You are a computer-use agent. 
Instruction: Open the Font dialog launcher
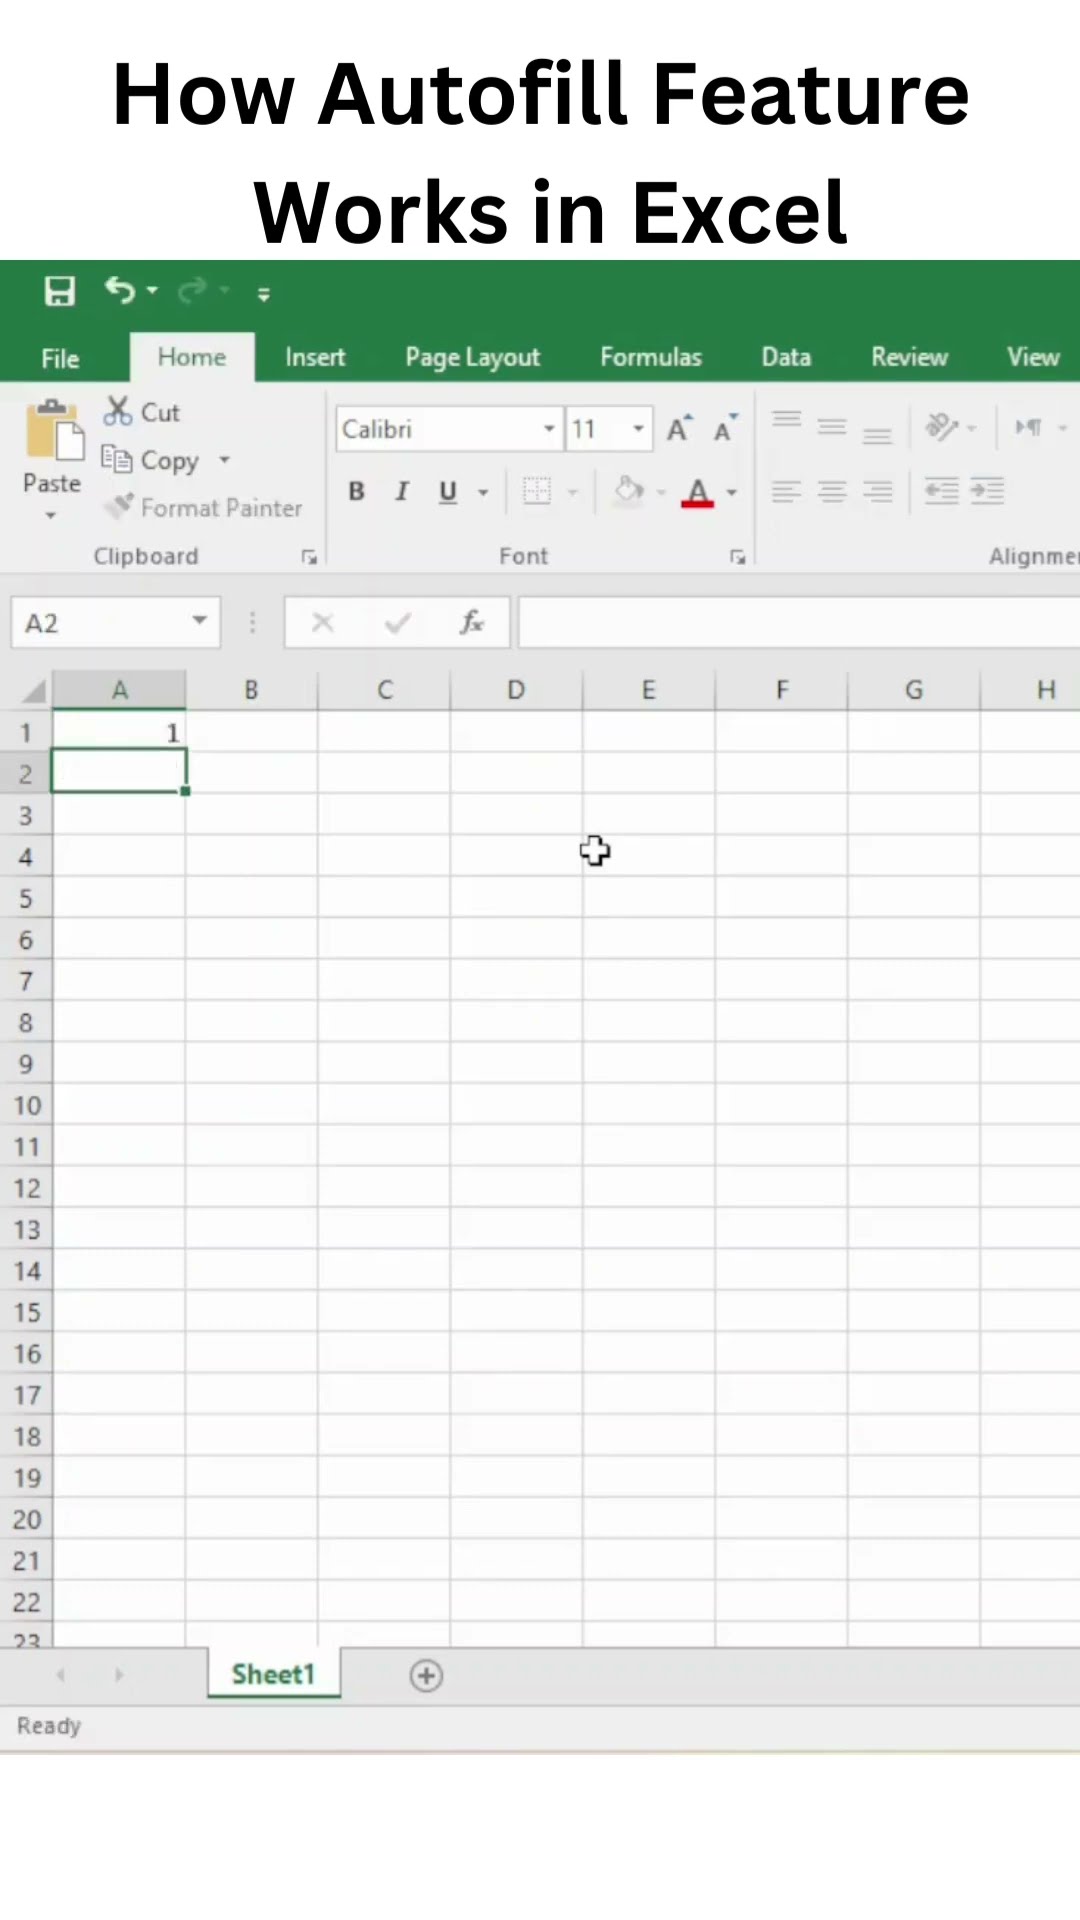tap(738, 558)
